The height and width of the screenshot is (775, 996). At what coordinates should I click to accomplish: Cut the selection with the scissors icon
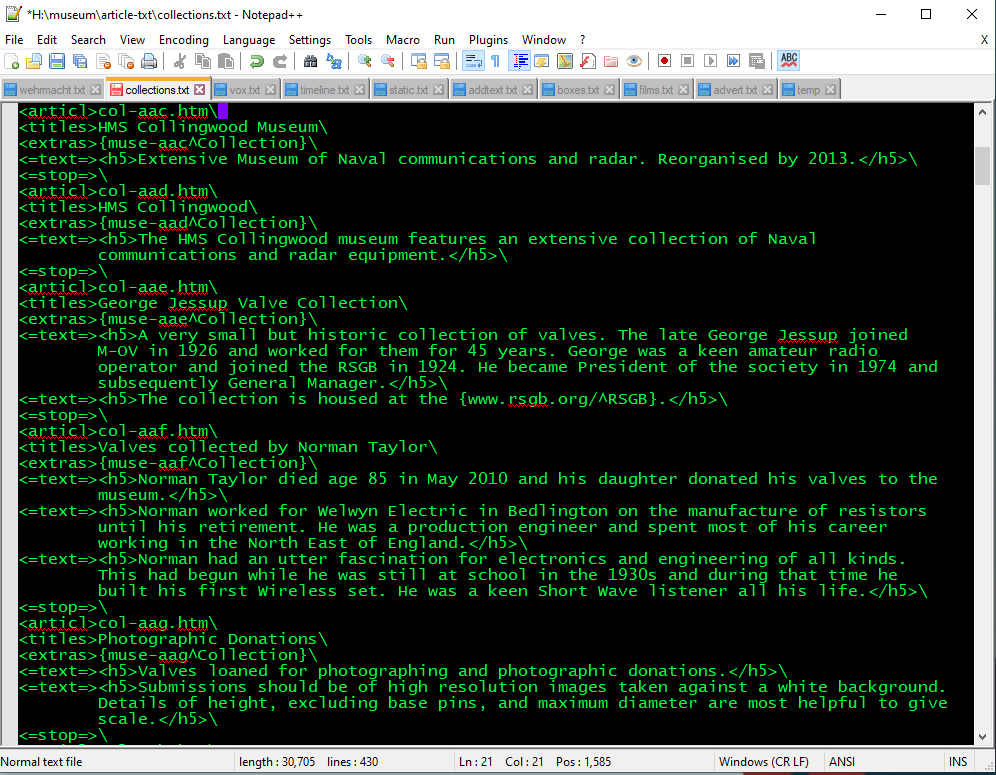click(x=180, y=61)
